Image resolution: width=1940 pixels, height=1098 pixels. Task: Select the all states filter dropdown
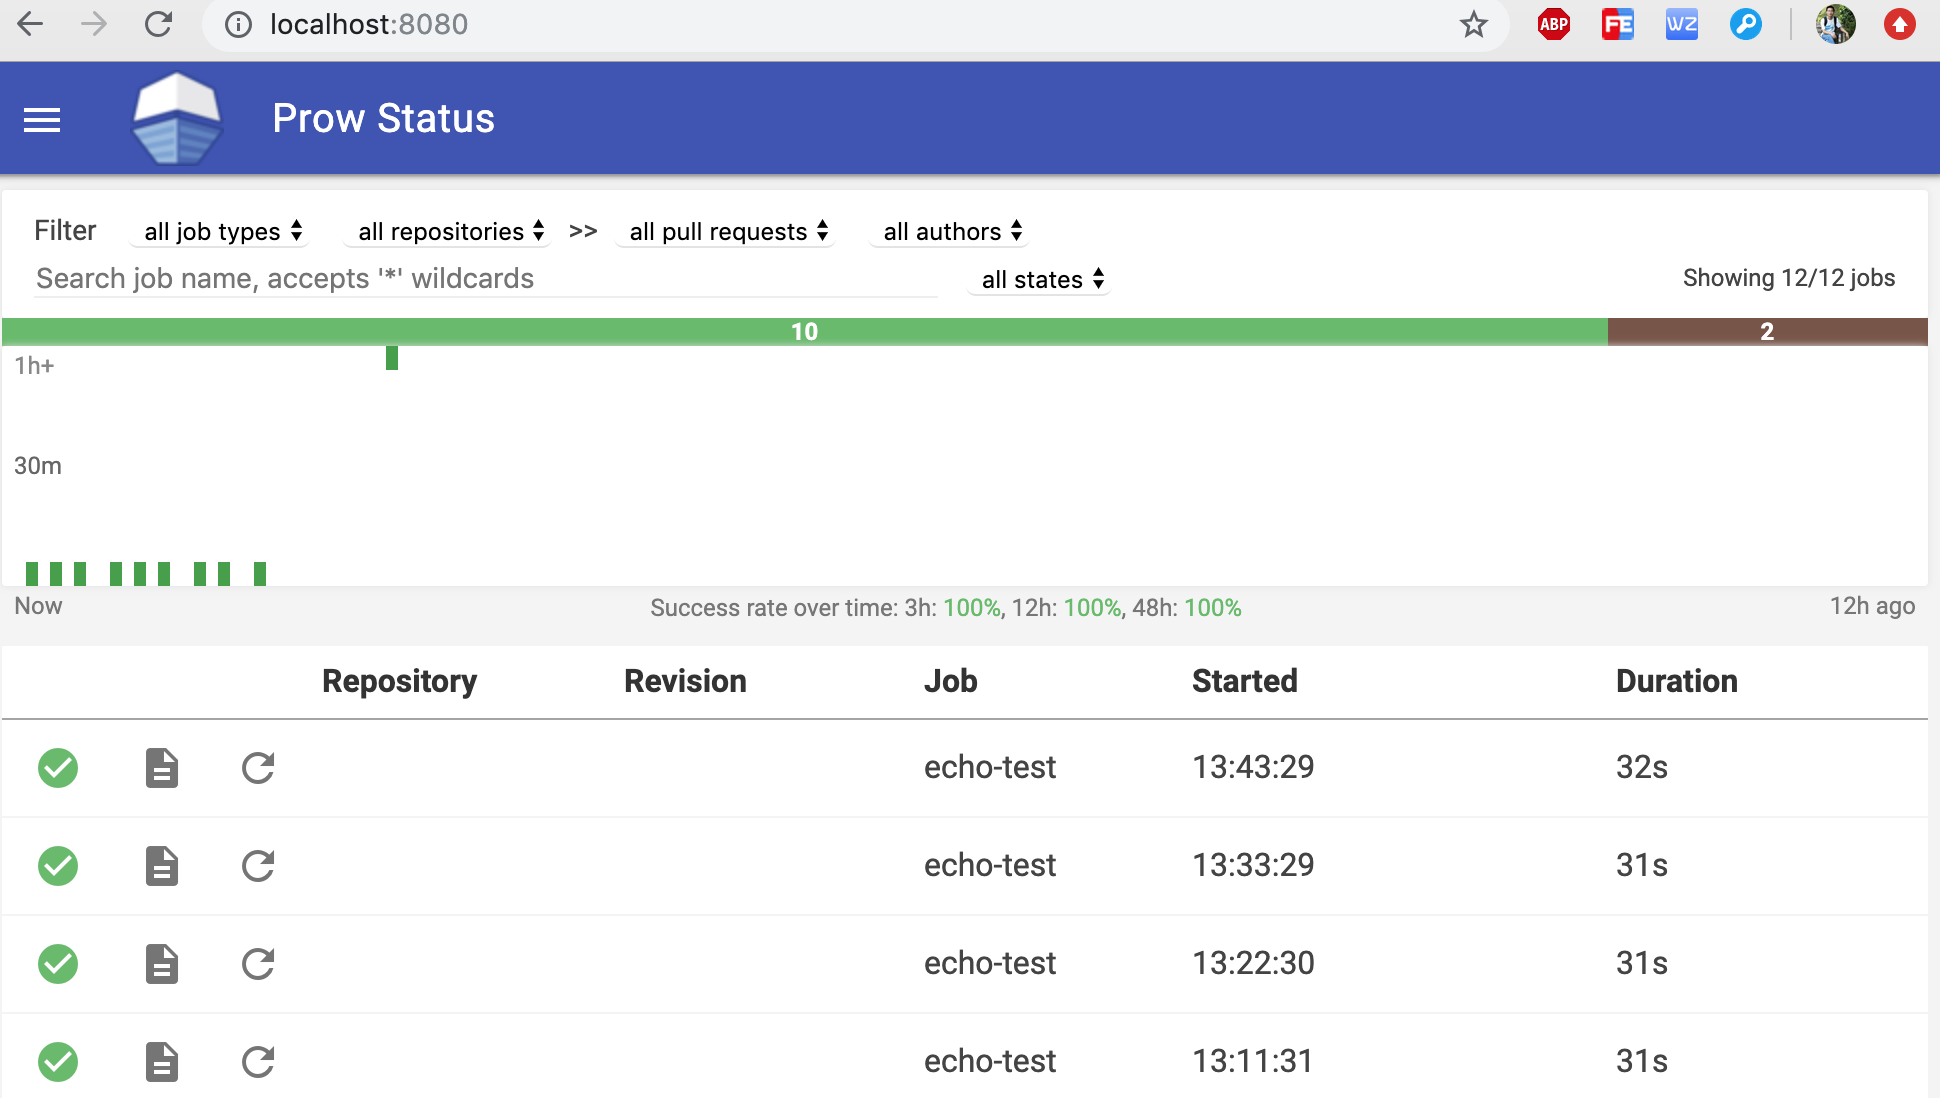pos(1041,280)
